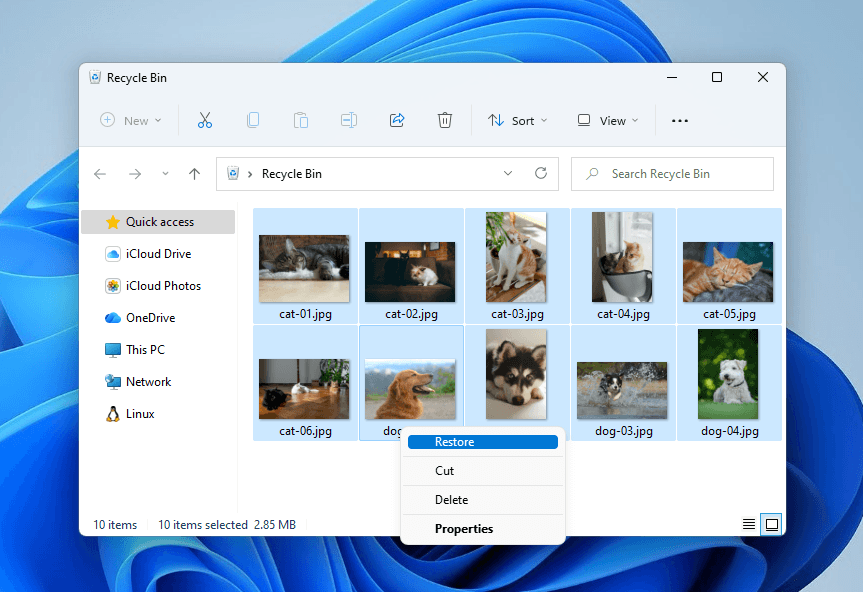Click the Cut scissors toolbar icon
This screenshot has width=863, height=592.
[x=205, y=120]
